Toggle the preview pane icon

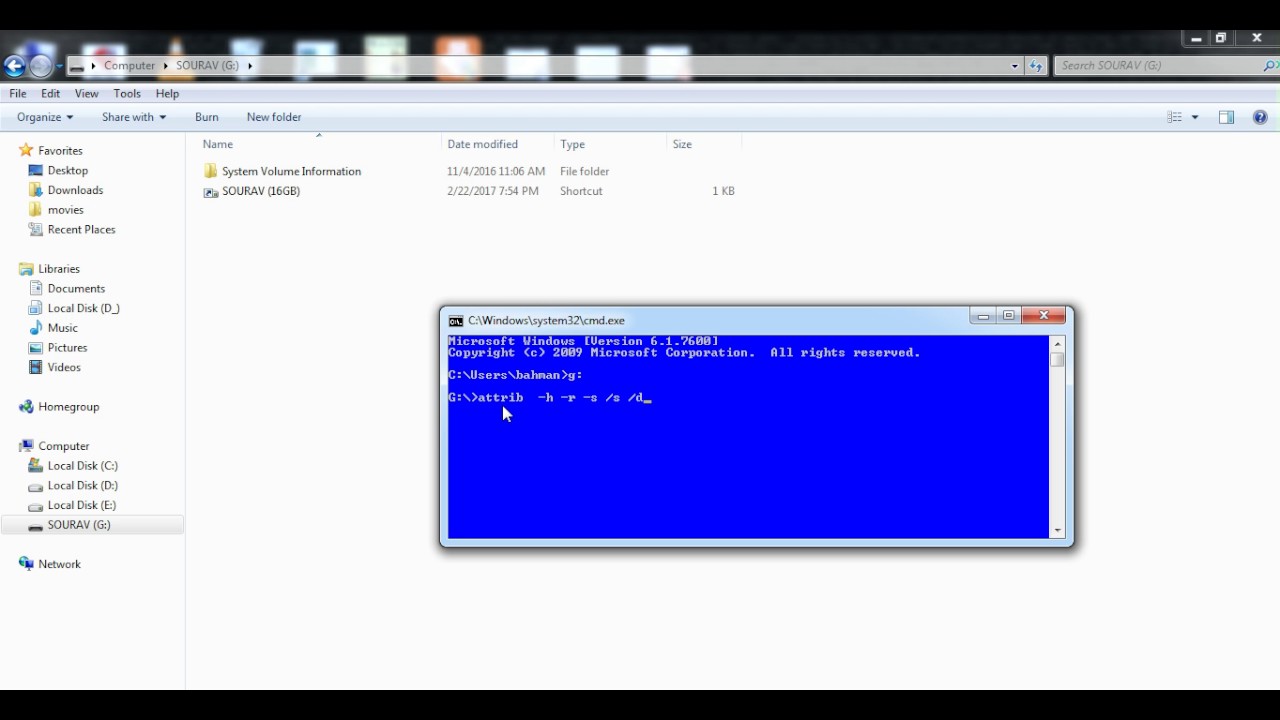coord(1226,117)
